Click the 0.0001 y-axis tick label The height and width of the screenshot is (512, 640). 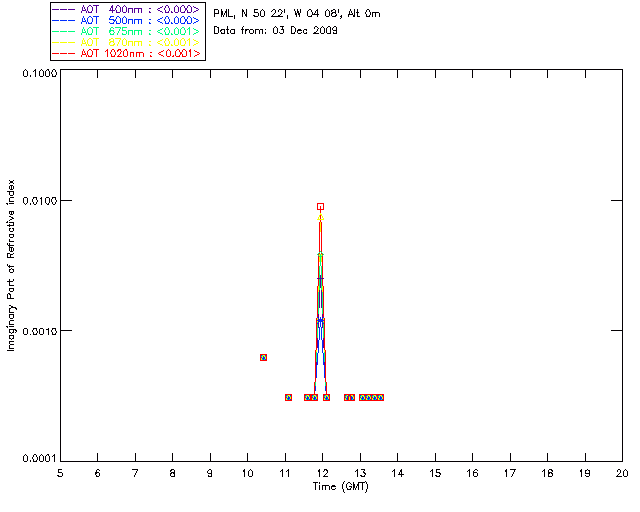(x=39, y=459)
